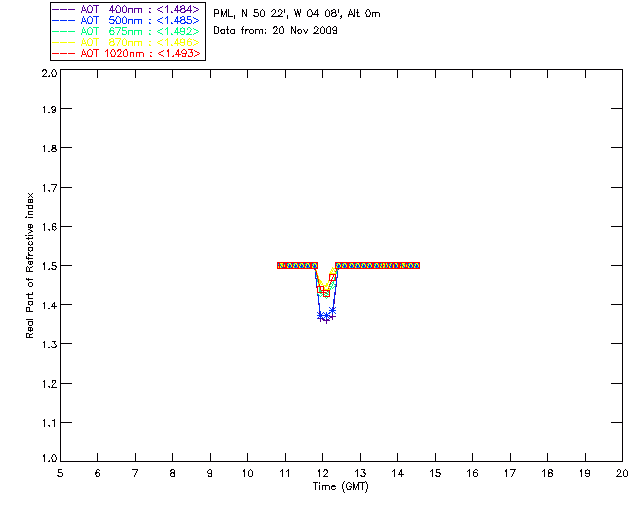Viewport: 640px width, 512px height.
Task: Click the 15 x-axis tick label
Action: click(x=435, y=473)
